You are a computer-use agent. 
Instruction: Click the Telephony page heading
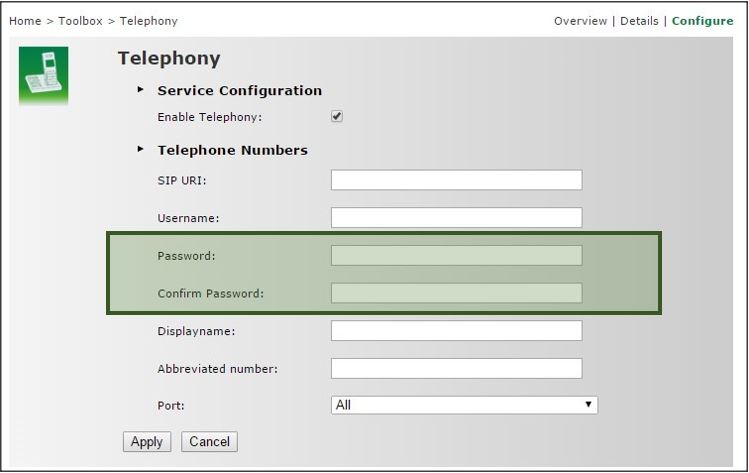pos(169,58)
